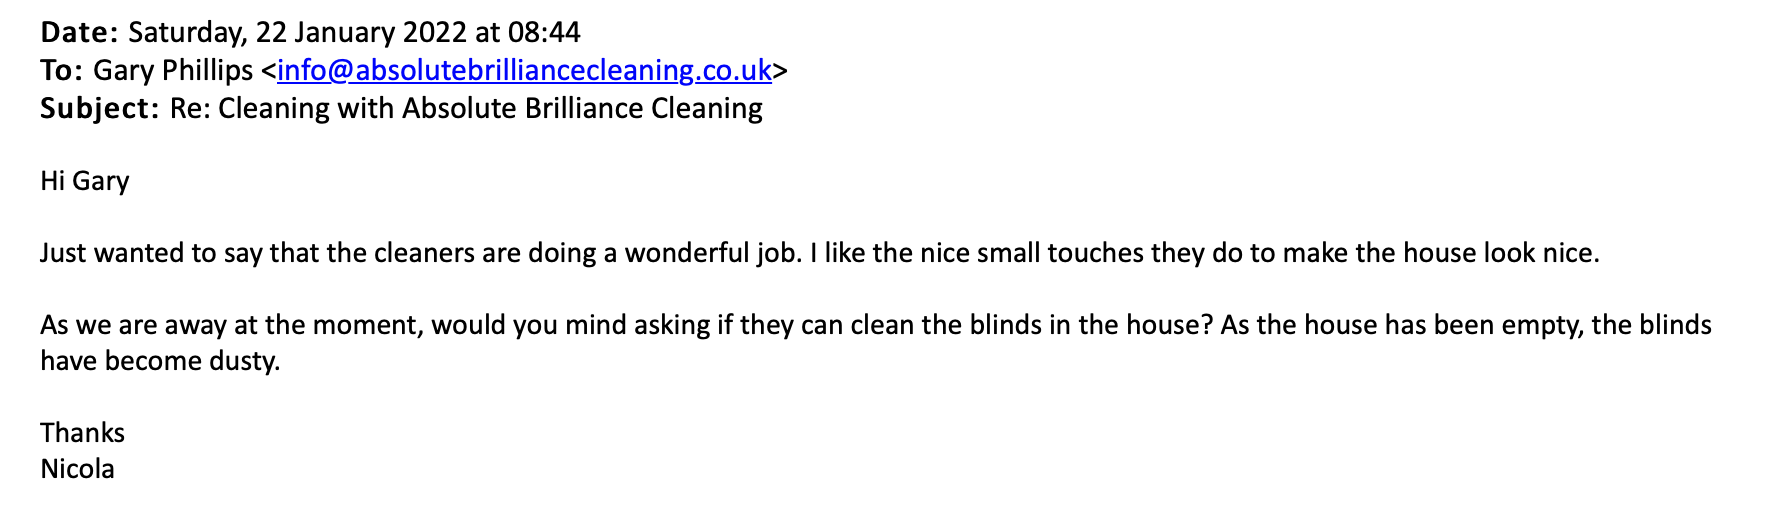Click the date text Saturday, 22 January 2022

click(297, 33)
